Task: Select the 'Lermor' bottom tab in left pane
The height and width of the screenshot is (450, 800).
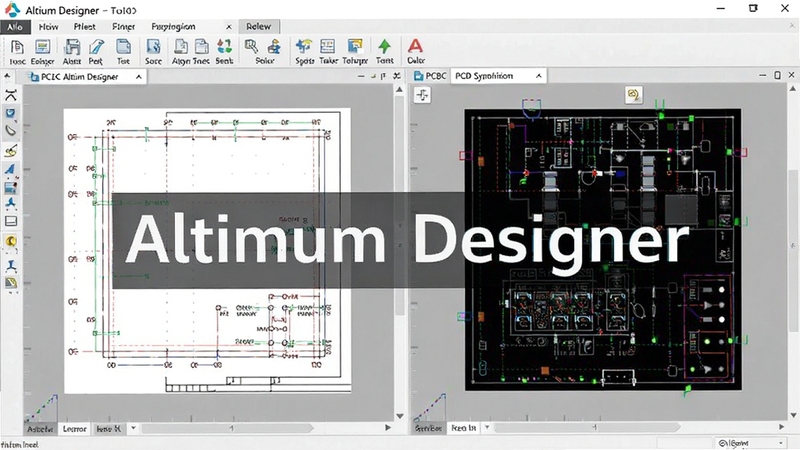Action: 74,429
